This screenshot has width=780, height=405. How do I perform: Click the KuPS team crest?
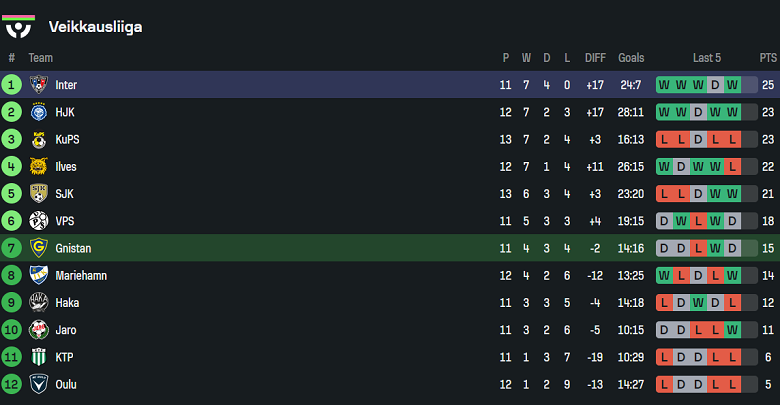point(39,140)
